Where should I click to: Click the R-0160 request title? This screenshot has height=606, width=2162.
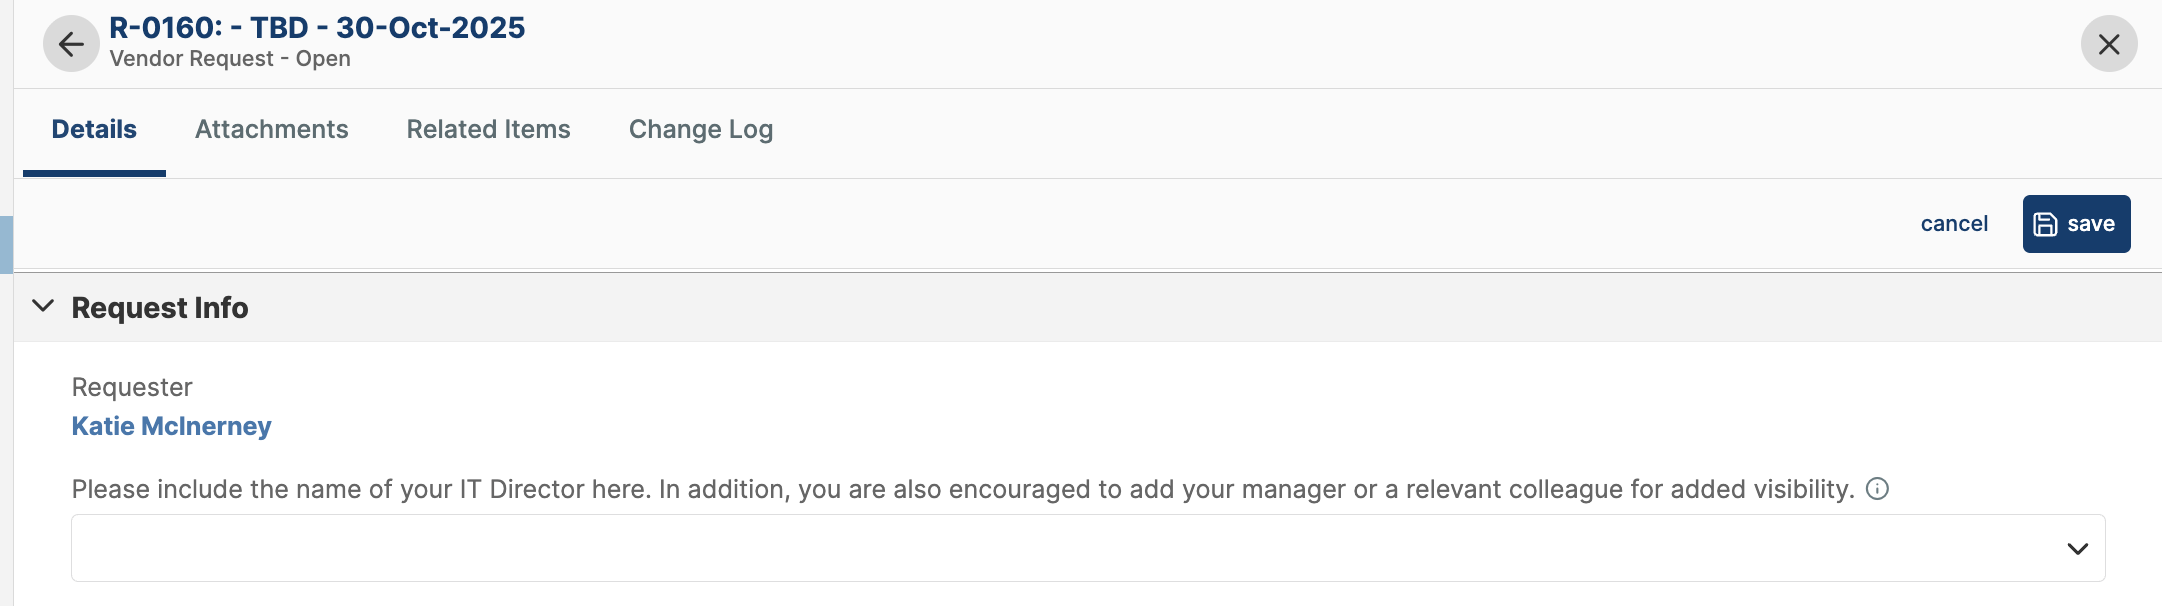[x=316, y=27]
